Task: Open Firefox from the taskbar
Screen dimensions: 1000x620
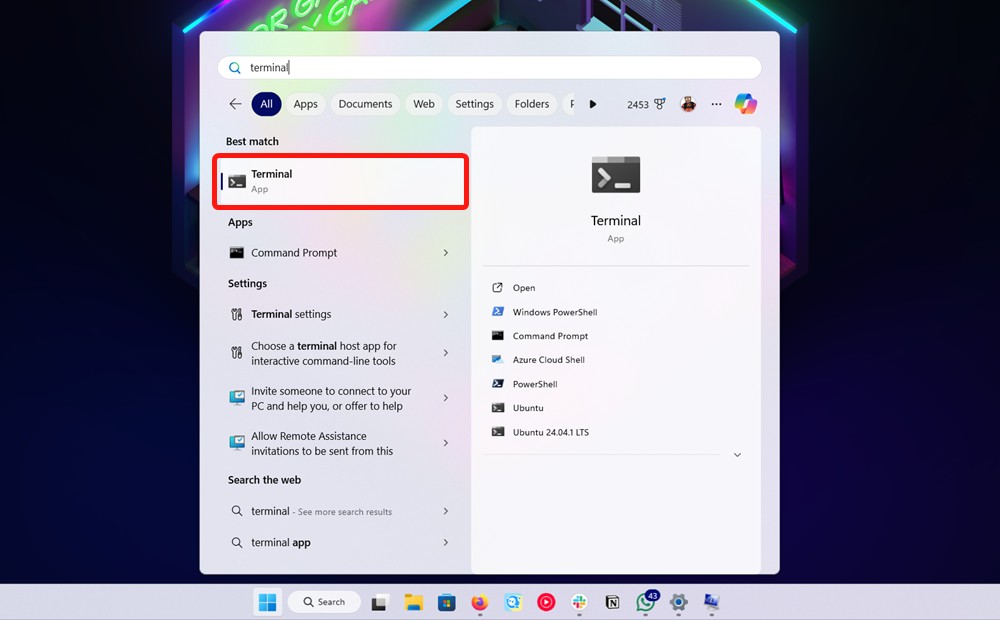Action: click(480, 602)
